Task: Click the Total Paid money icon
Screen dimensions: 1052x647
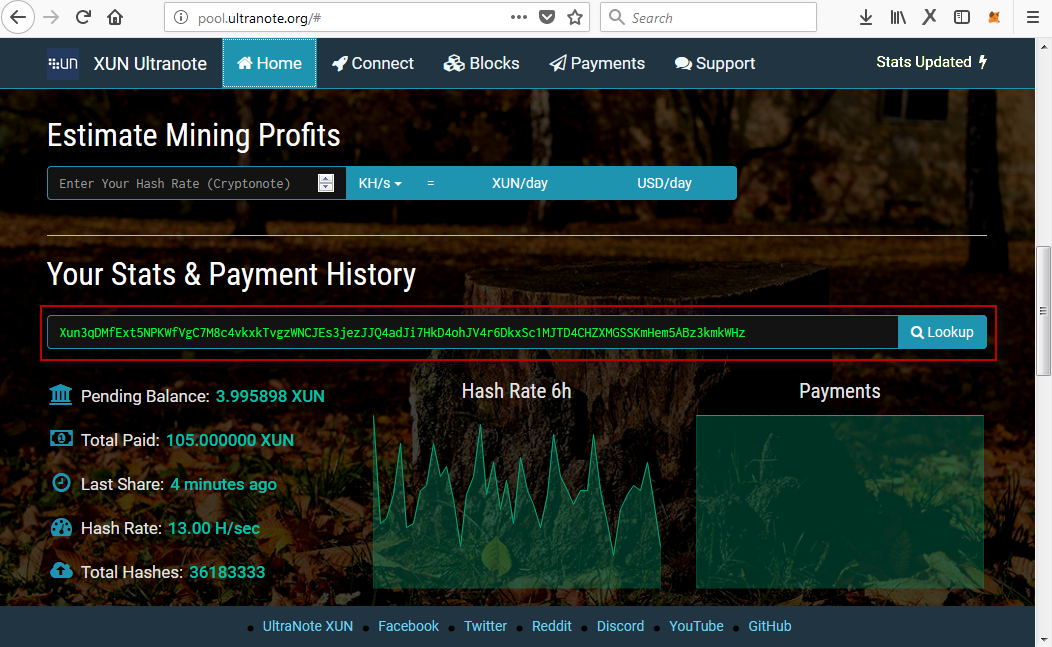Action: point(61,439)
